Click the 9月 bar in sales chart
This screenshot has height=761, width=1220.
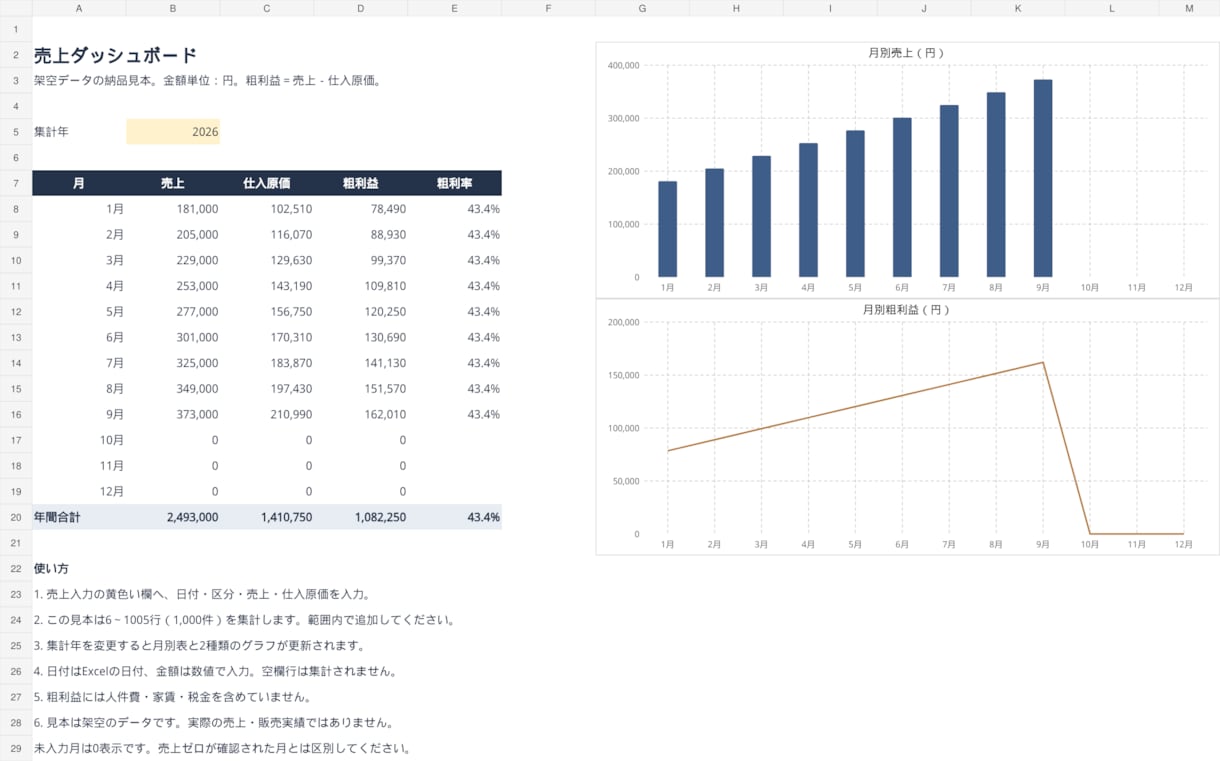pos(1043,178)
